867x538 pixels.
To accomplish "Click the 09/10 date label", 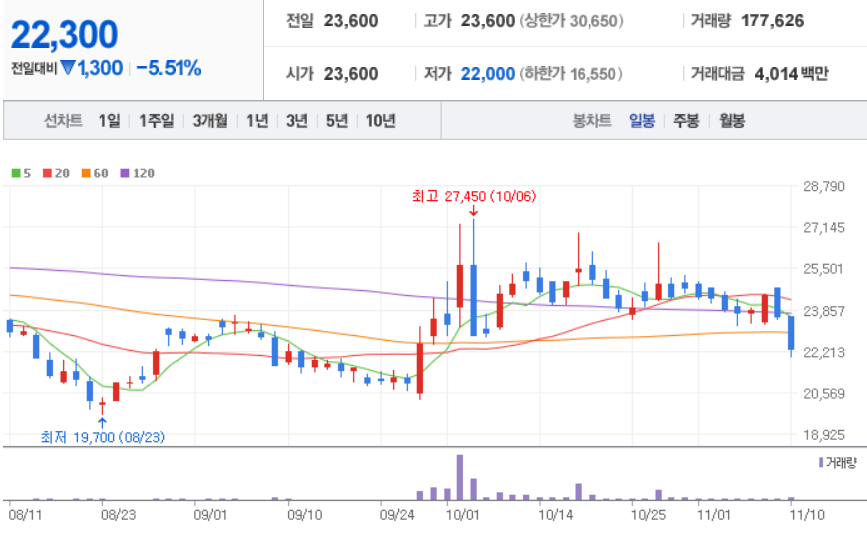I will (x=305, y=515).
